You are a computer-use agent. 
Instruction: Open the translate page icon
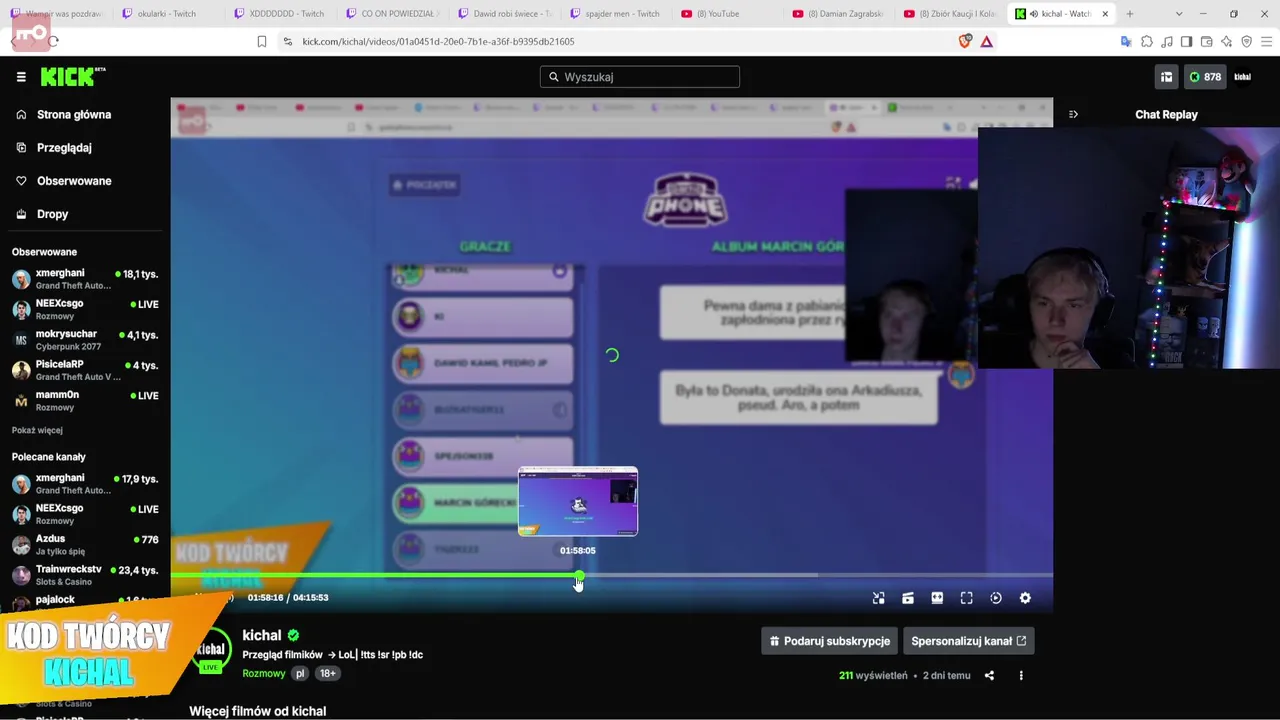[x=1126, y=41]
